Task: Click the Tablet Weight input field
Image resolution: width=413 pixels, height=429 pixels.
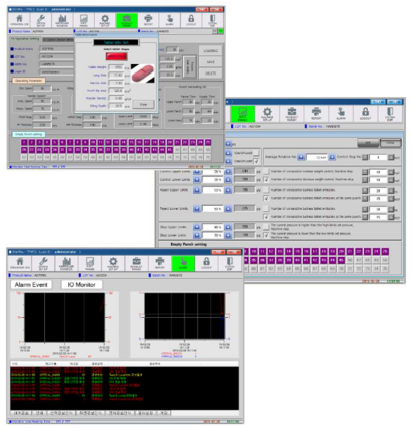Action: (116, 67)
